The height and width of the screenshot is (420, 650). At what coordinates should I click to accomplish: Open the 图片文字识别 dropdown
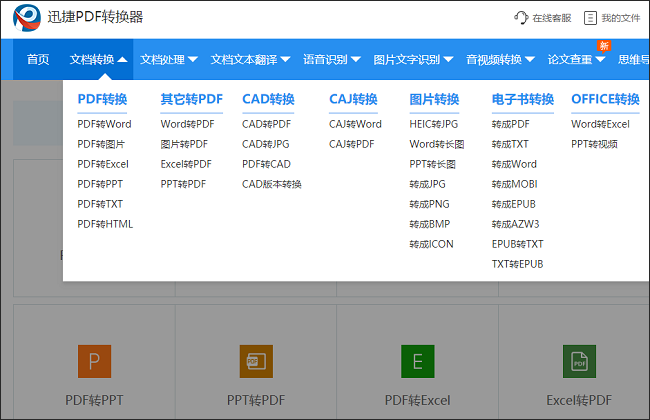coord(413,59)
